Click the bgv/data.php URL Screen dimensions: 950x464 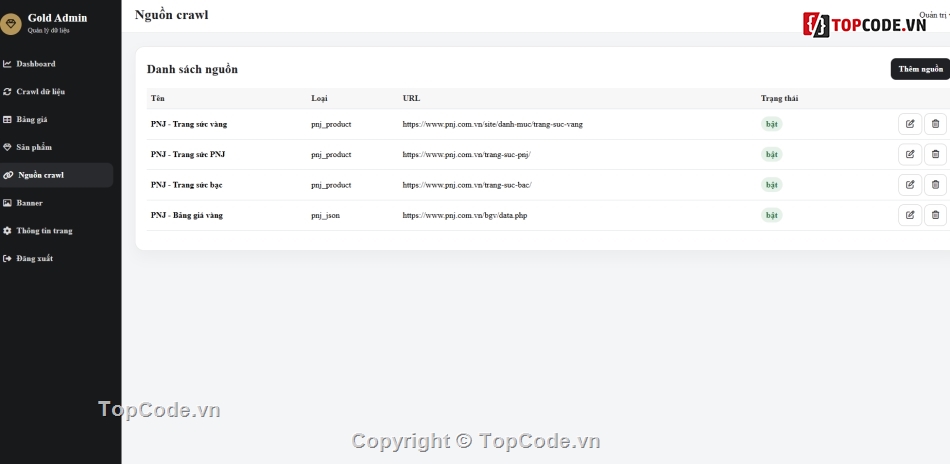coord(465,215)
